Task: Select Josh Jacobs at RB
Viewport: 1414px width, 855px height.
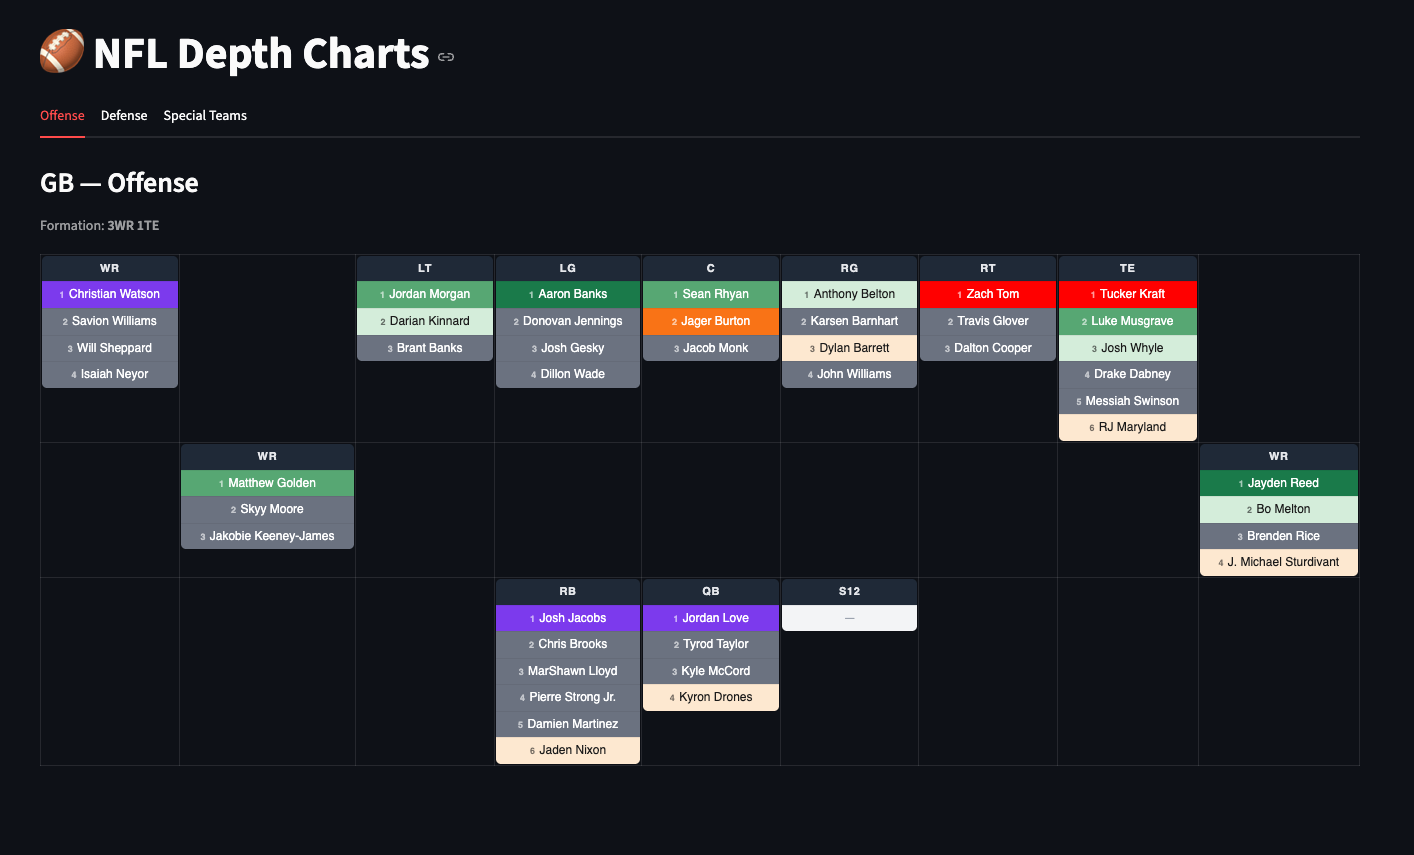Action: [x=568, y=618]
